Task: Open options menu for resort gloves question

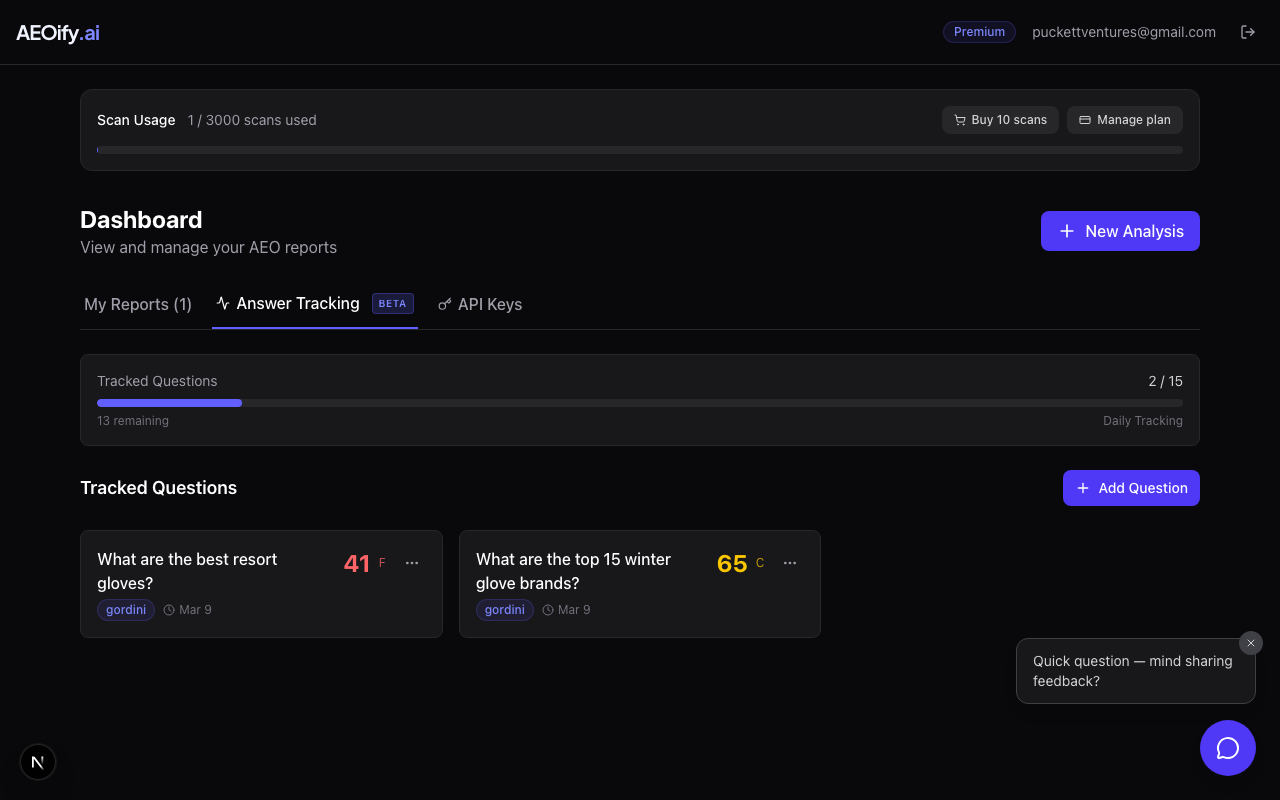Action: tap(412, 563)
